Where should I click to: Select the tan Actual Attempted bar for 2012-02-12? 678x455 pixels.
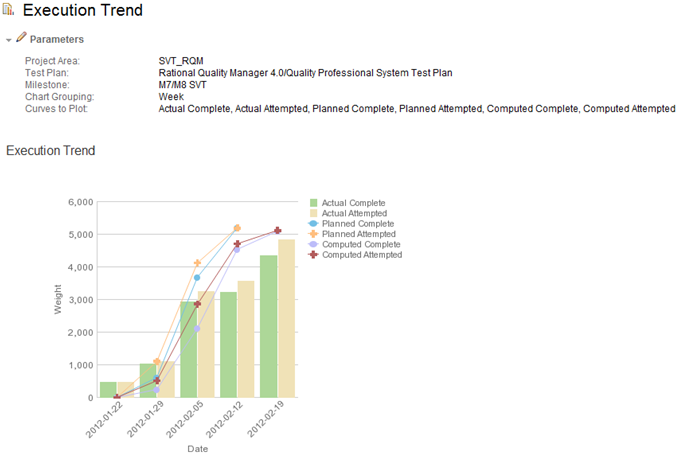point(246,339)
